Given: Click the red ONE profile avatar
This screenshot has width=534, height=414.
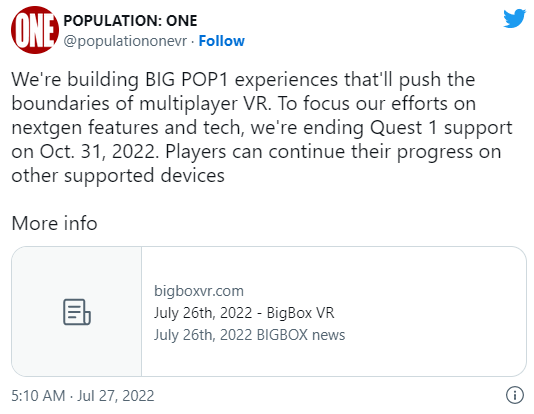Looking at the screenshot, I should (x=35, y=30).
